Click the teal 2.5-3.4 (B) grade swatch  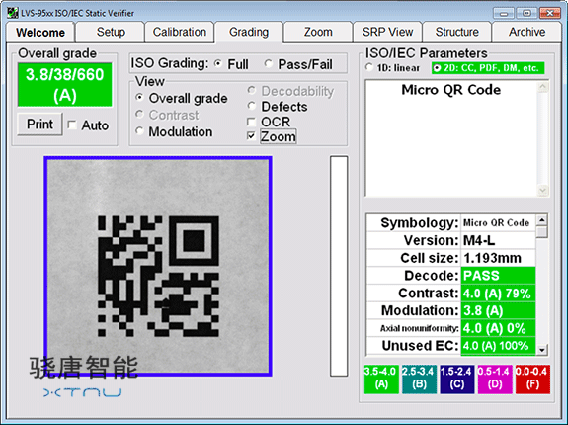pyautogui.click(x=419, y=379)
